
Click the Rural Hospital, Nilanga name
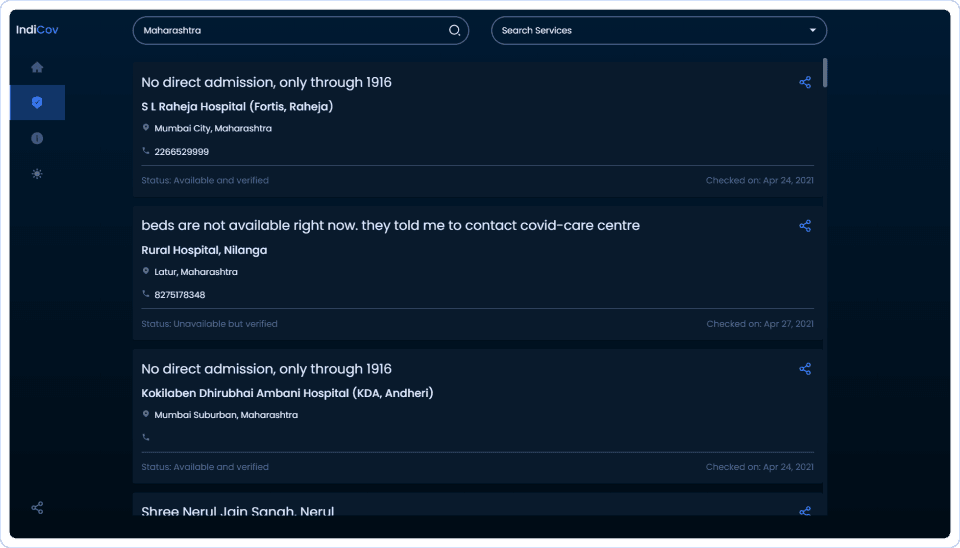point(204,250)
